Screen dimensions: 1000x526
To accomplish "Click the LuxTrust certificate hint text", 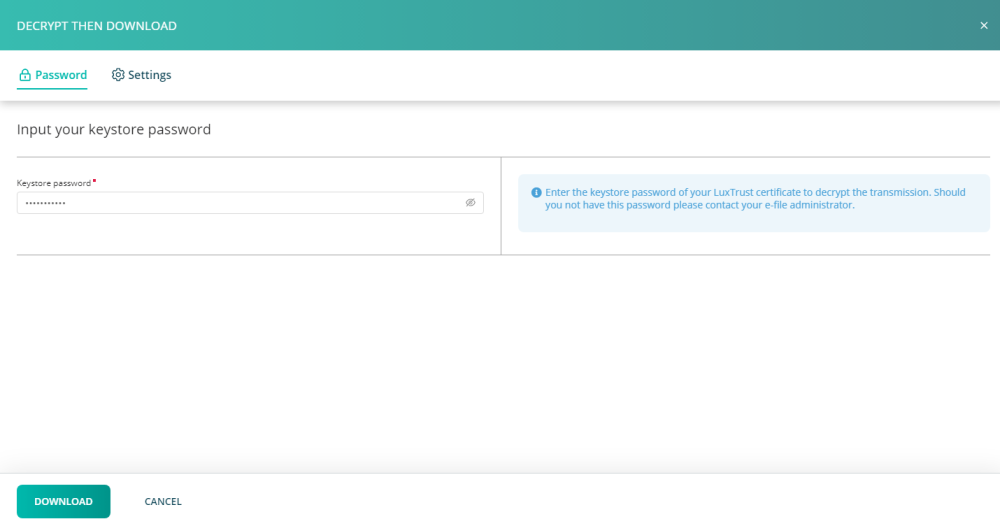I will 740,192.
